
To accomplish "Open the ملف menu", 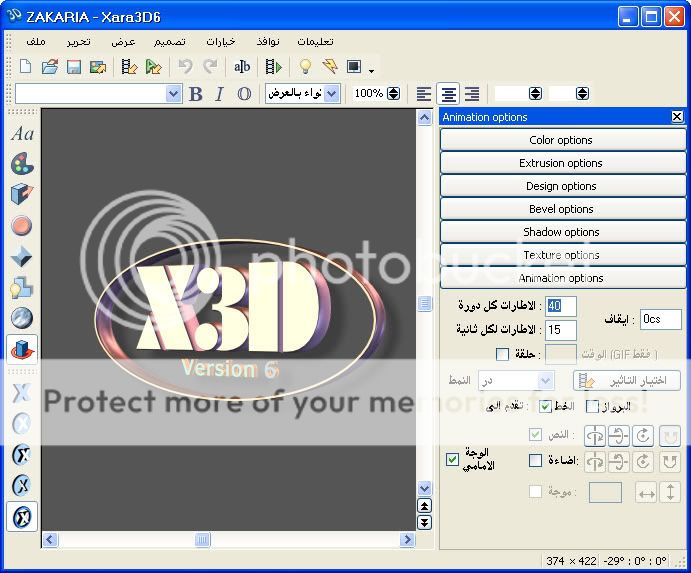I will tap(36, 41).
